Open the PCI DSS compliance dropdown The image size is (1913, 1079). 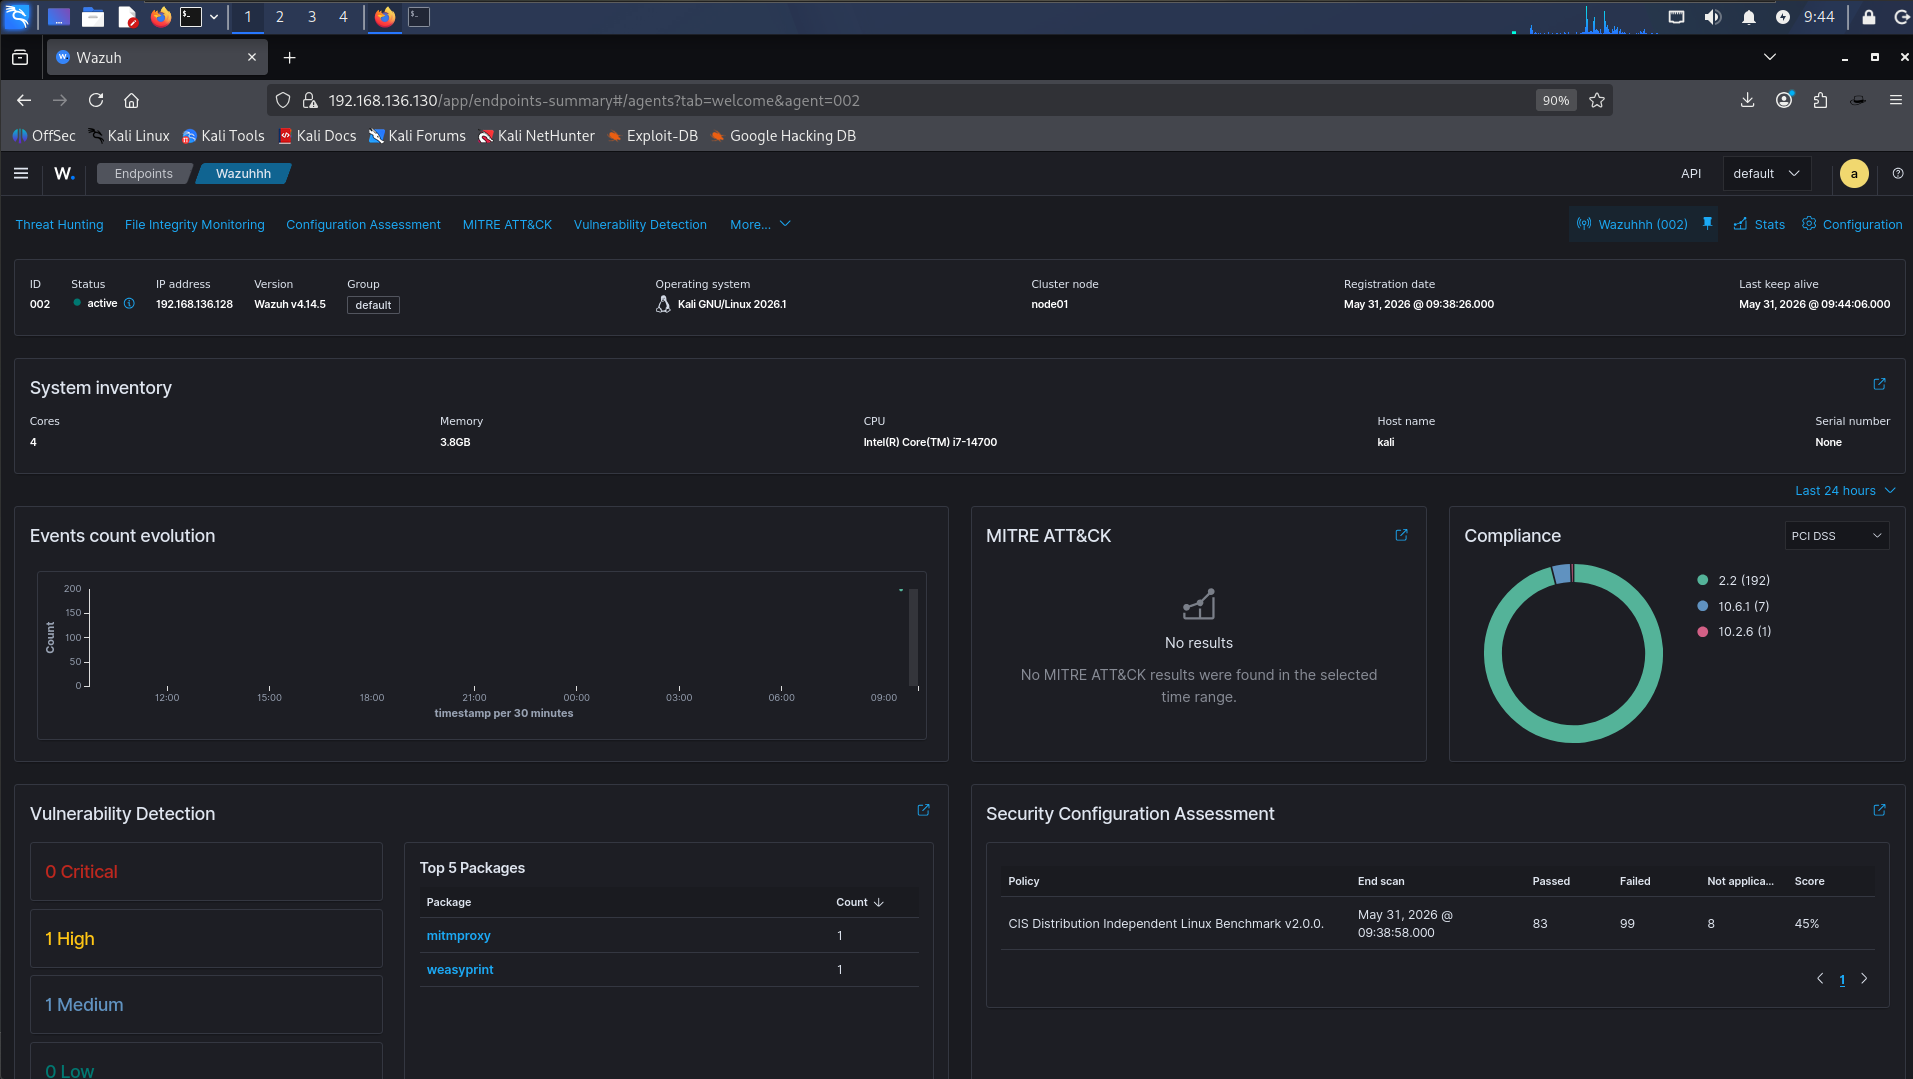(1837, 536)
